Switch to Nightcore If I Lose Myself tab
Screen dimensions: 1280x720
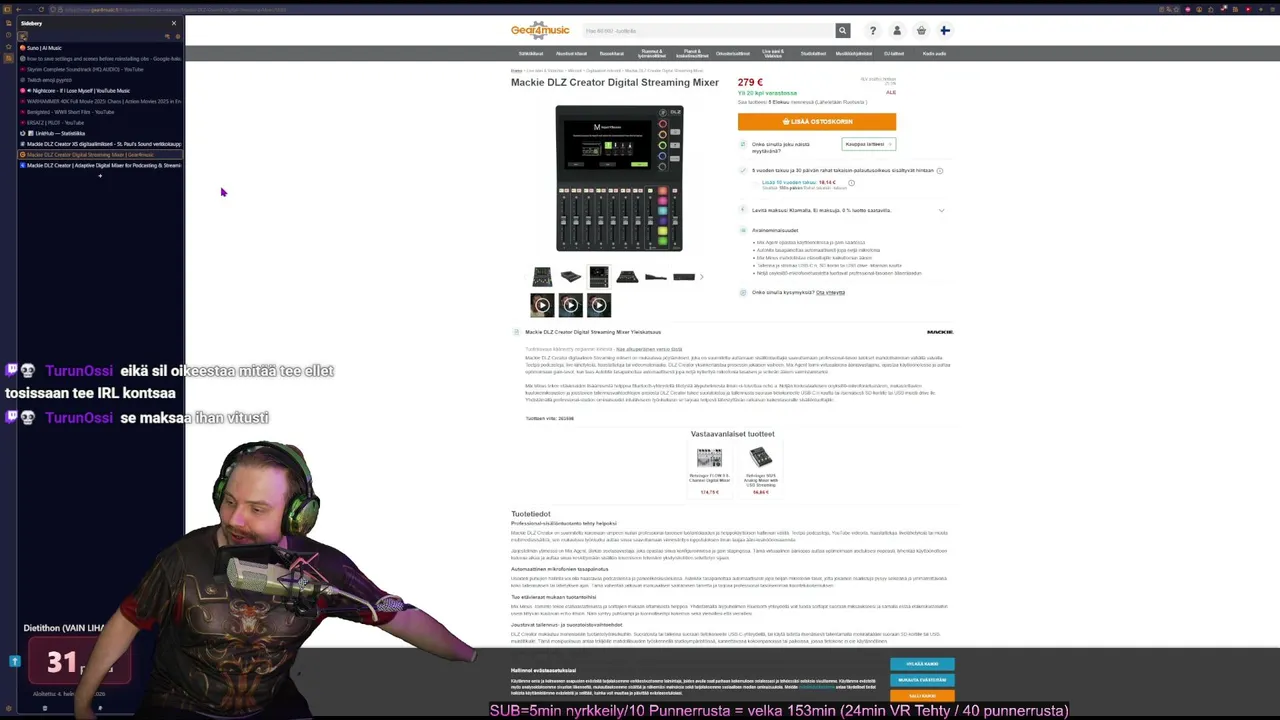100,91
